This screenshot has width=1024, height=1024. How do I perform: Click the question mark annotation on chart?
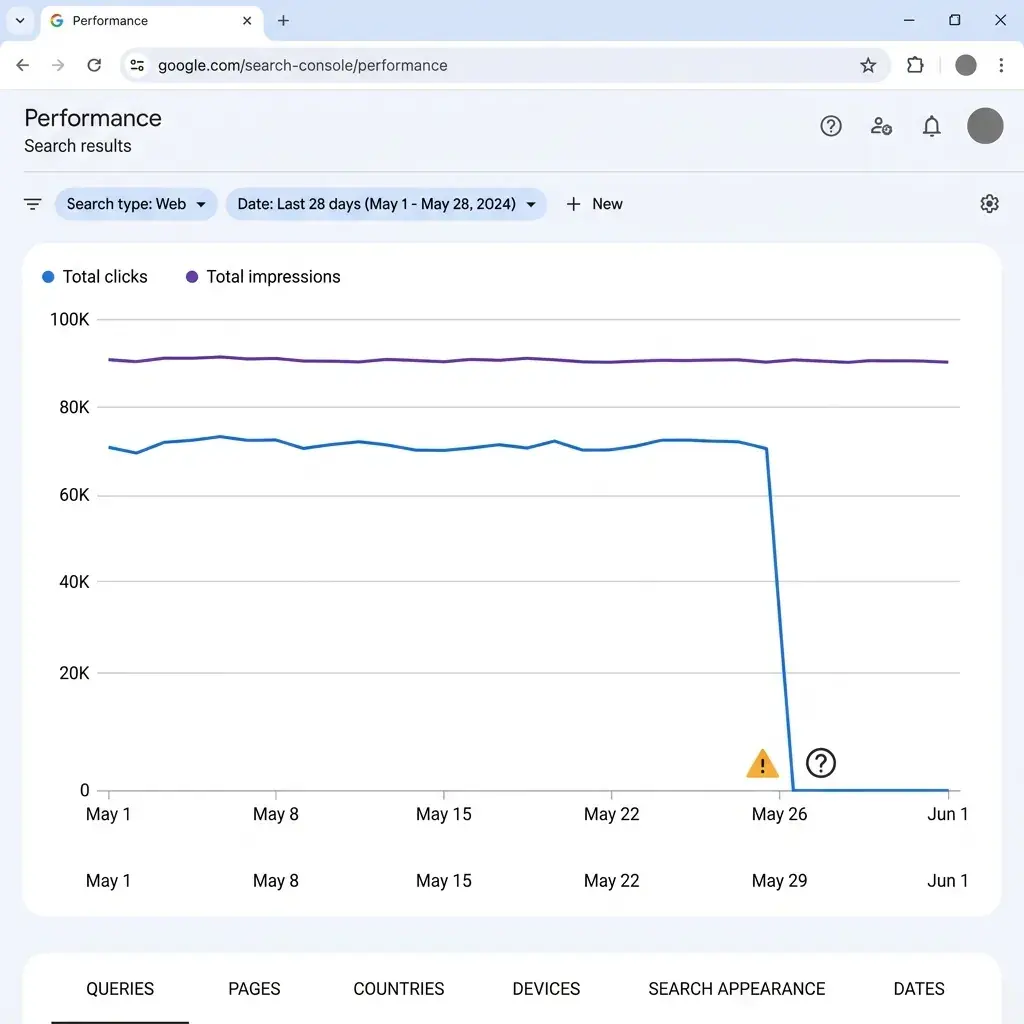[x=821, y=763]
